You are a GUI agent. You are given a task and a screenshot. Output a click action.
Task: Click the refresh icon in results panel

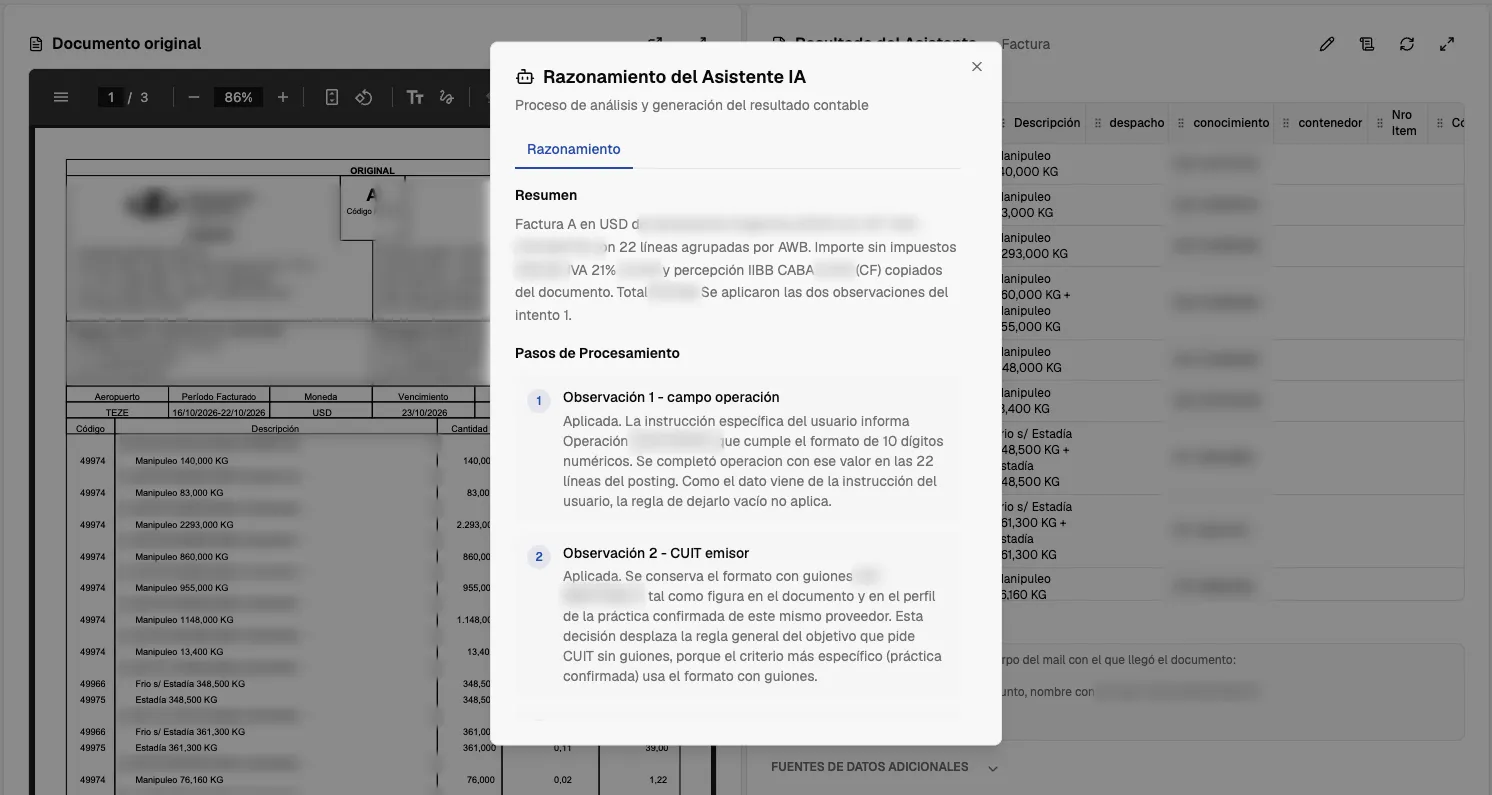pos(1407,44)
